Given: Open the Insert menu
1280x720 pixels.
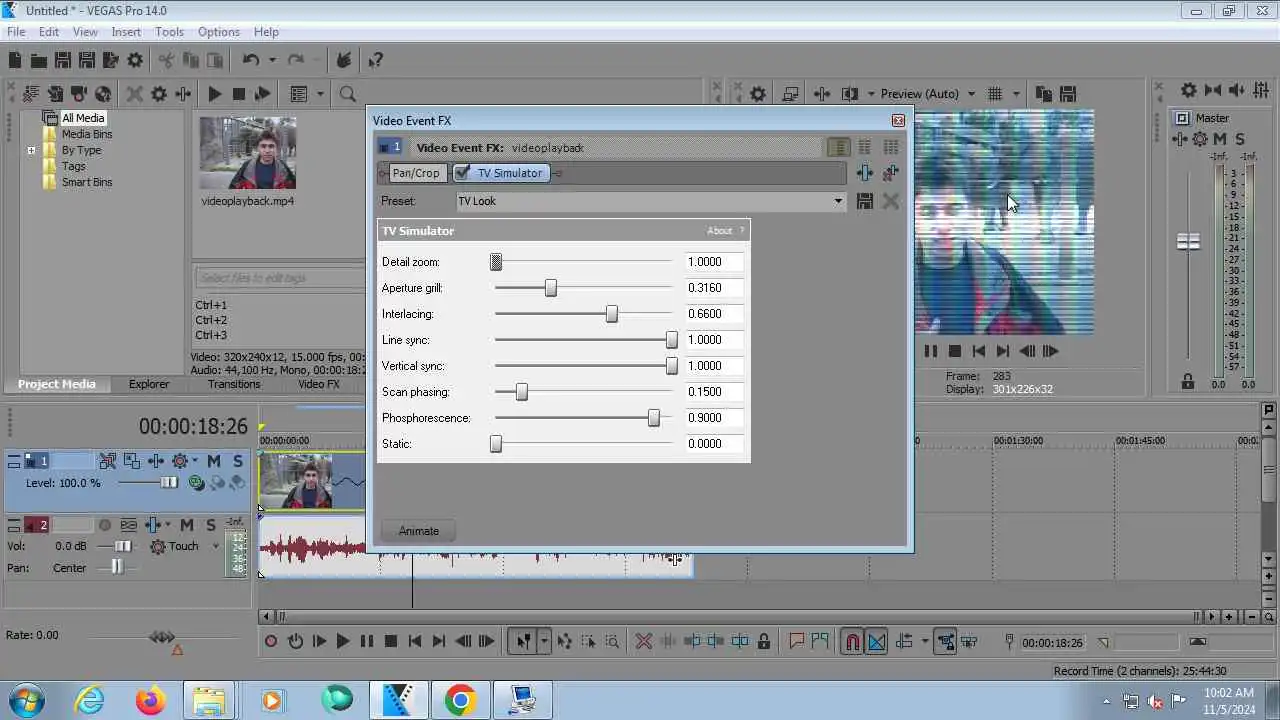Looking at the screenshot, I should (126, 32).
